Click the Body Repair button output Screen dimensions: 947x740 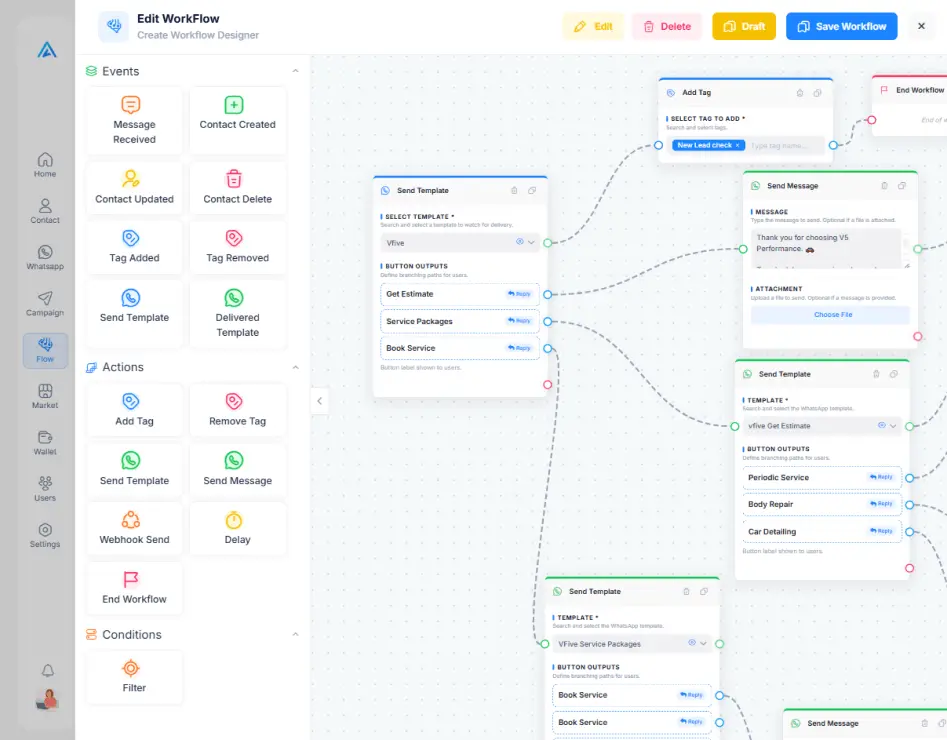[821, 504]
